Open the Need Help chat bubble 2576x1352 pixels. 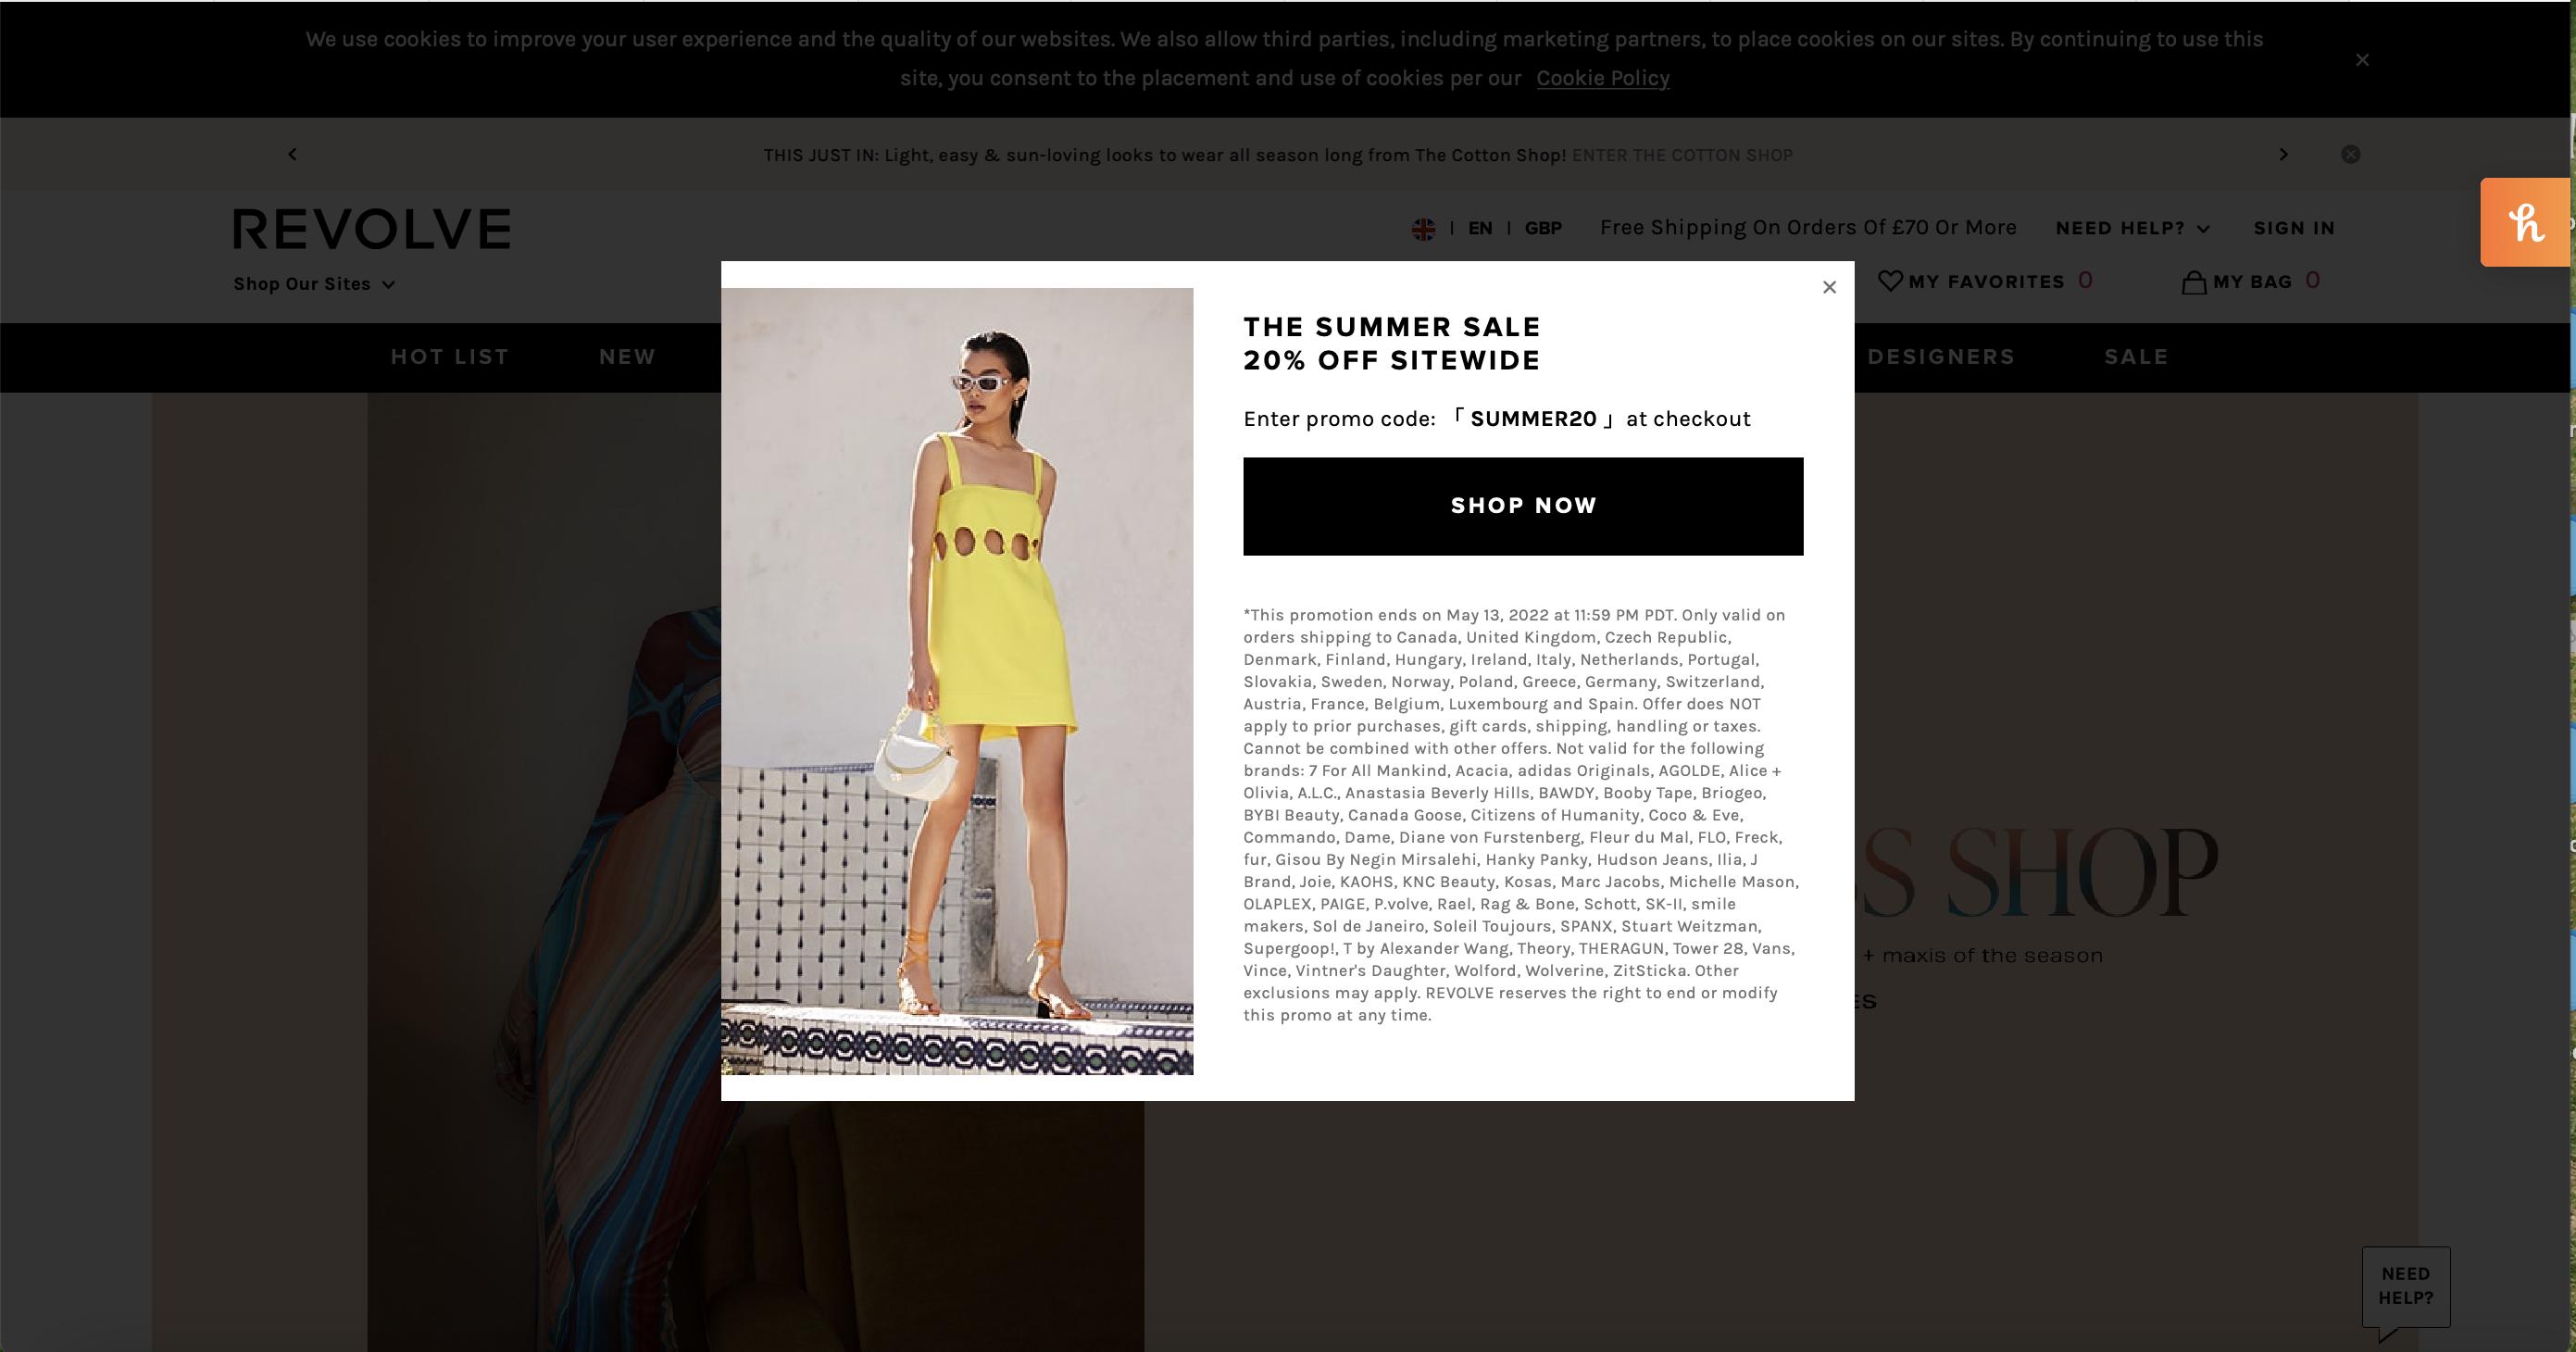[x=2405, y=1289]
